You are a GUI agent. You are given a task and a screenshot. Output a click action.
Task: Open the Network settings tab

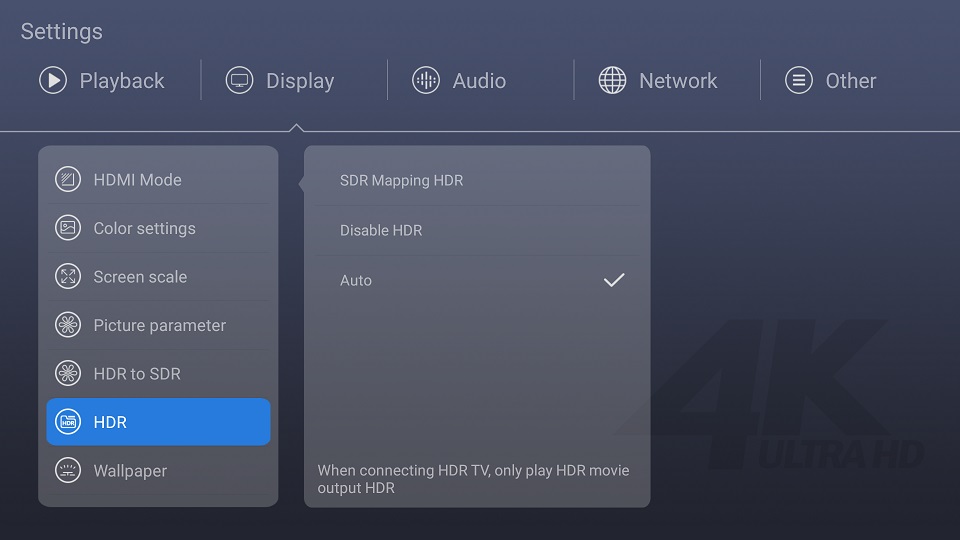(x=658, y=80)
